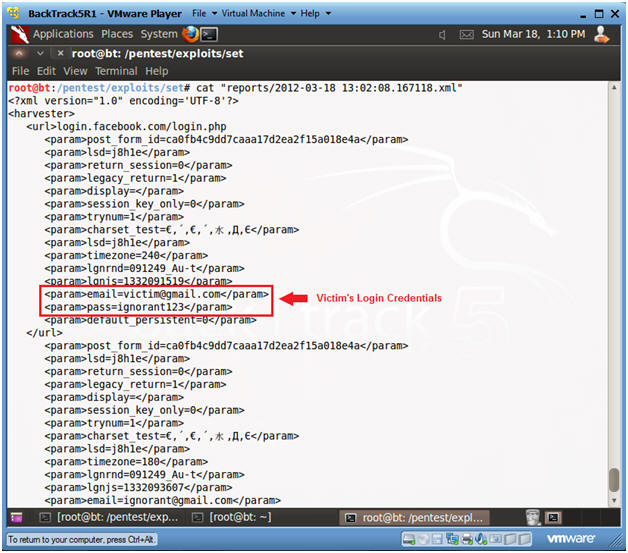Open the user session icon

(x=601, y=34)
